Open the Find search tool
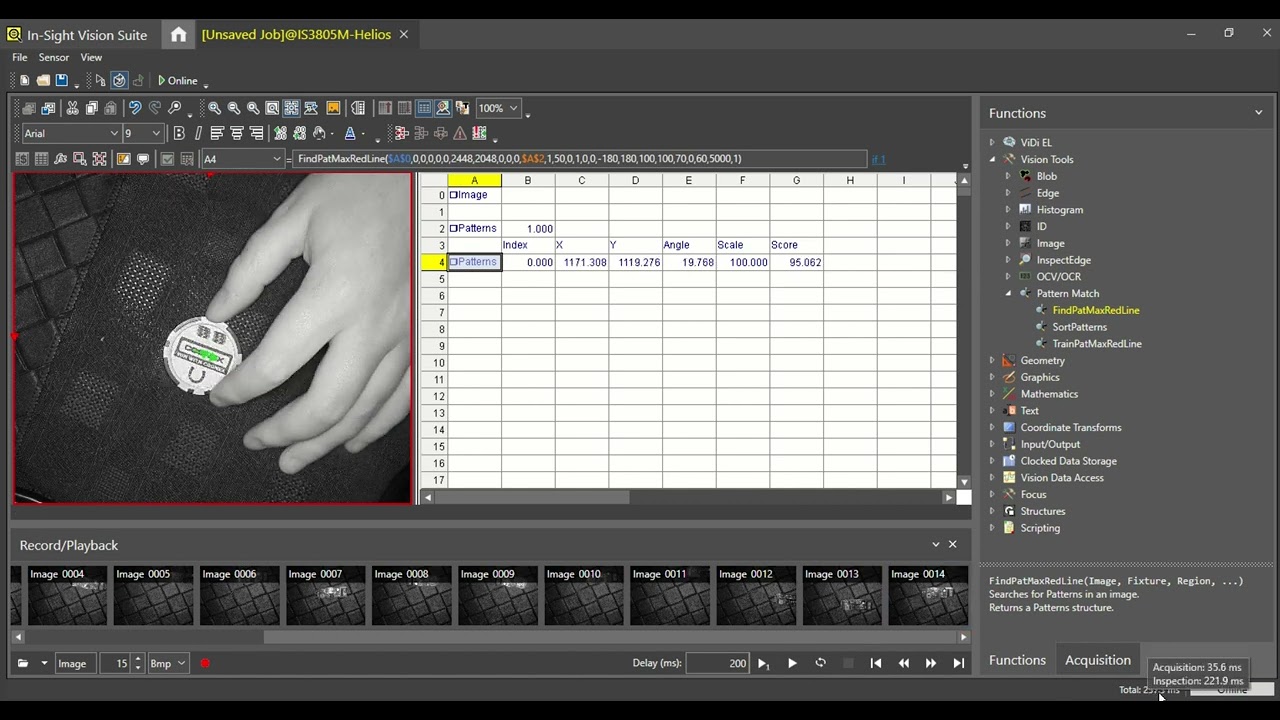This screenshot has width=1280, height=720. (x=175, y=108)
